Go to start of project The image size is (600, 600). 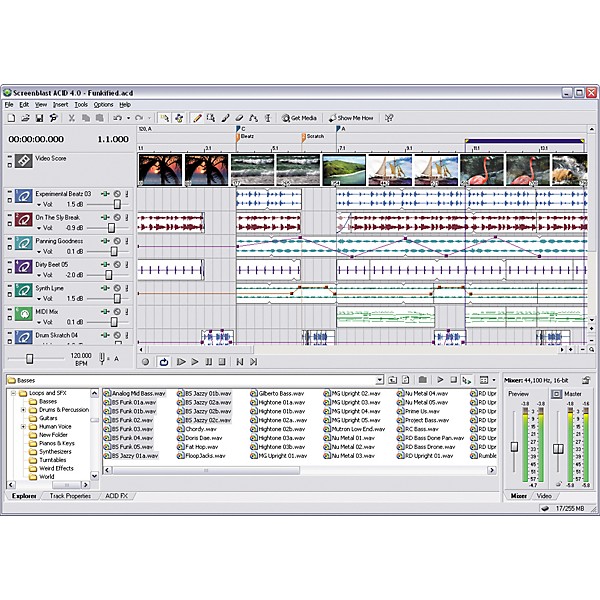pyautogui.click(x=240, y=362)
